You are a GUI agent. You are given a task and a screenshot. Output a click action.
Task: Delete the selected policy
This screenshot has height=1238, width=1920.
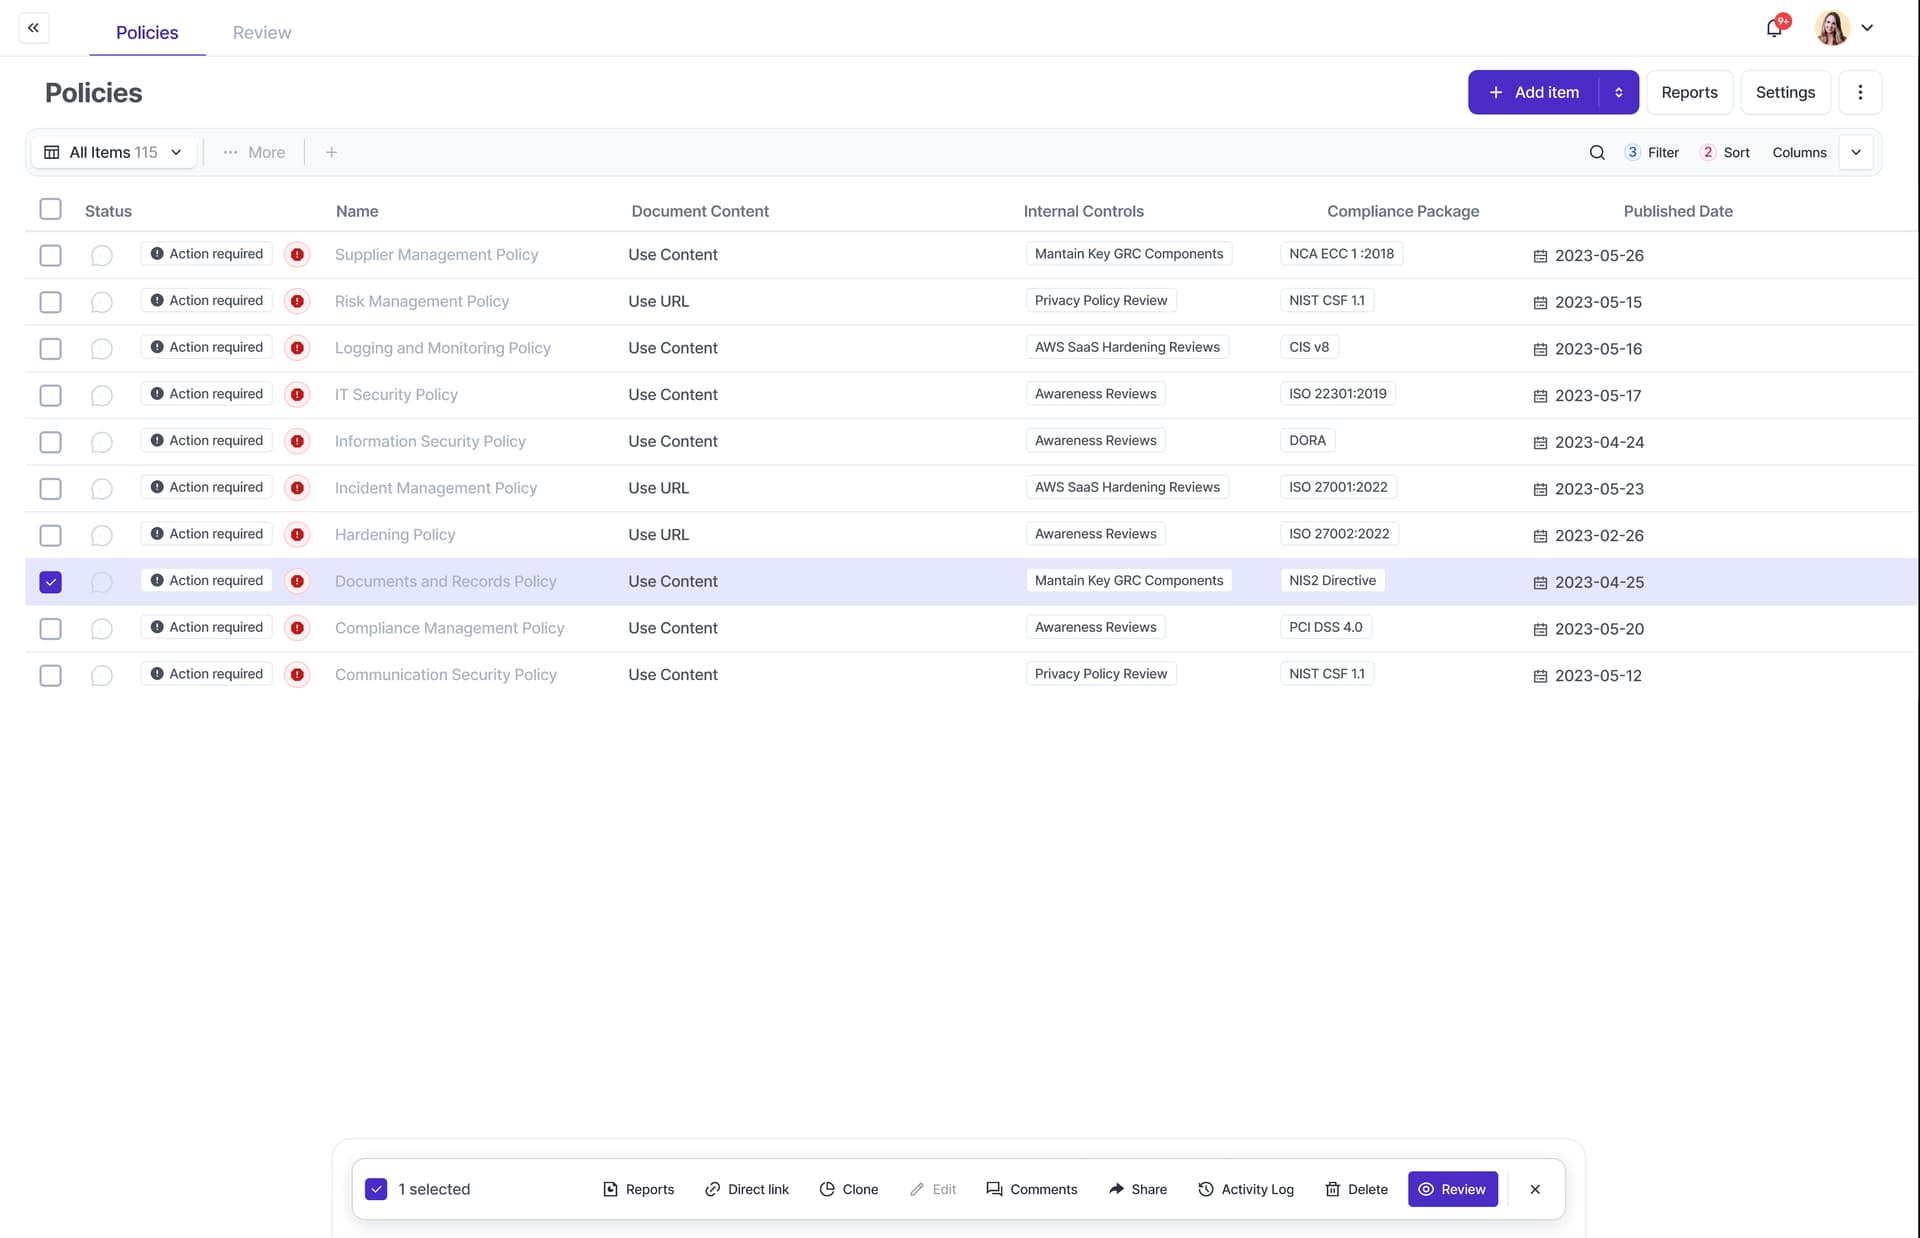1356,1189
